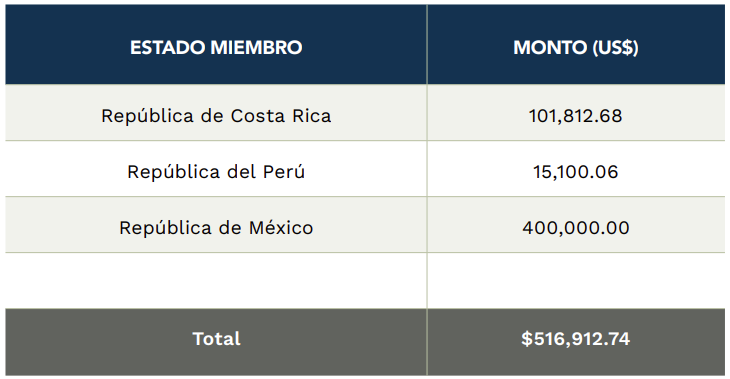This screenshot has height=379, width=730.
Task: Select the 15,100.06 amount cell
Action: coord(576,169)
